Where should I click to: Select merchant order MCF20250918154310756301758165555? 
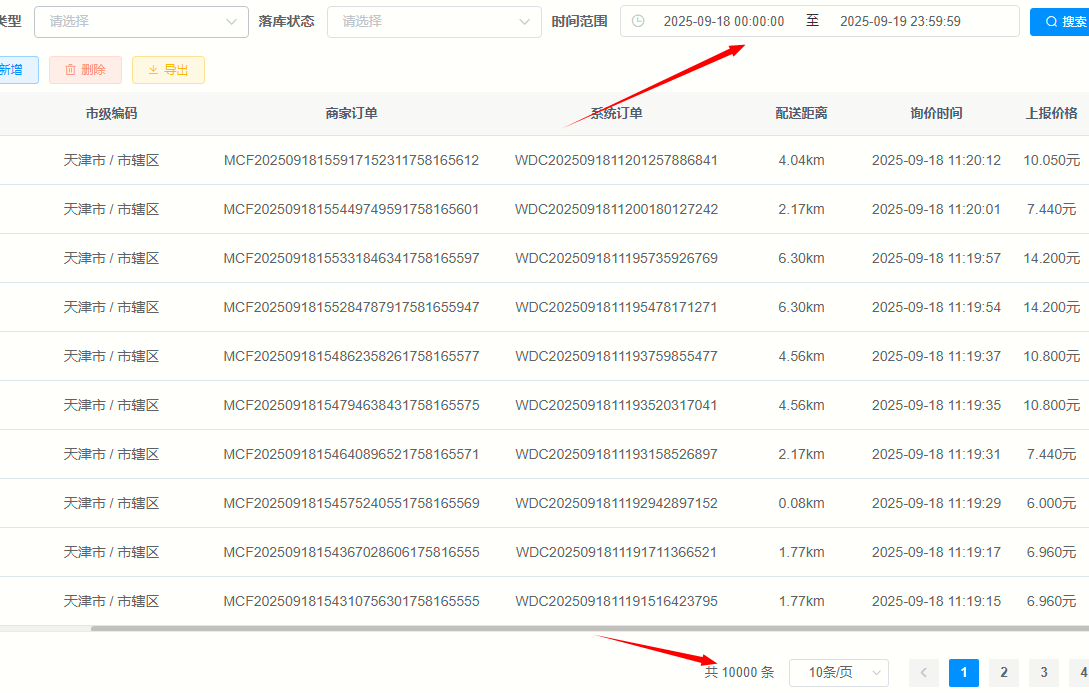coord(351,601)
